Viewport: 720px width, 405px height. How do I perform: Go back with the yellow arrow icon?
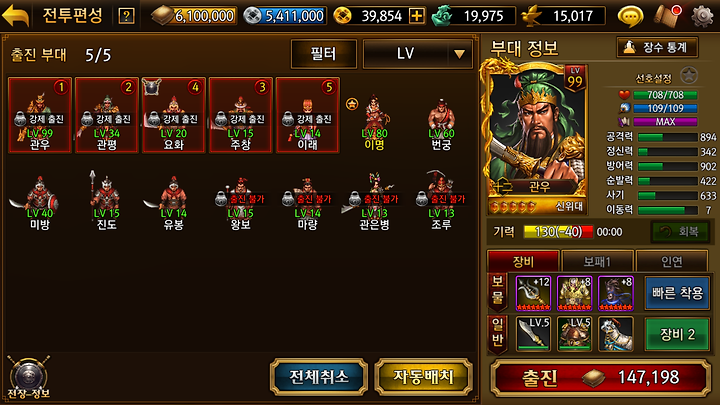pos(16,16)
